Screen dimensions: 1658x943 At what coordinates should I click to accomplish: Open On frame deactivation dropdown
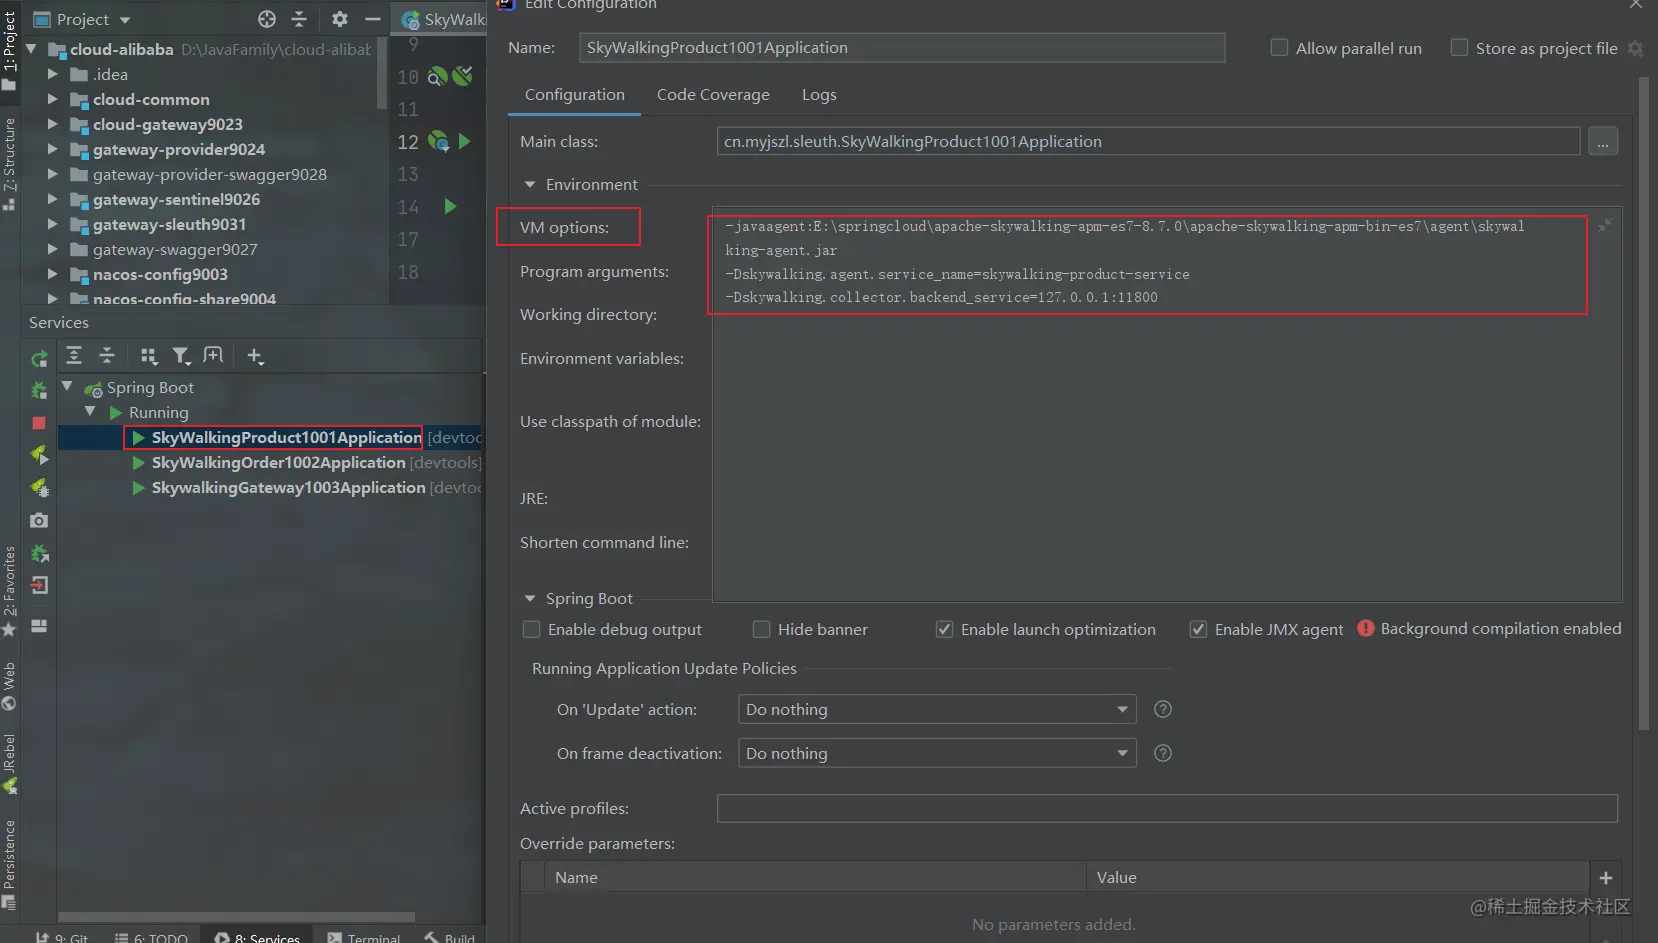[937, 753]
